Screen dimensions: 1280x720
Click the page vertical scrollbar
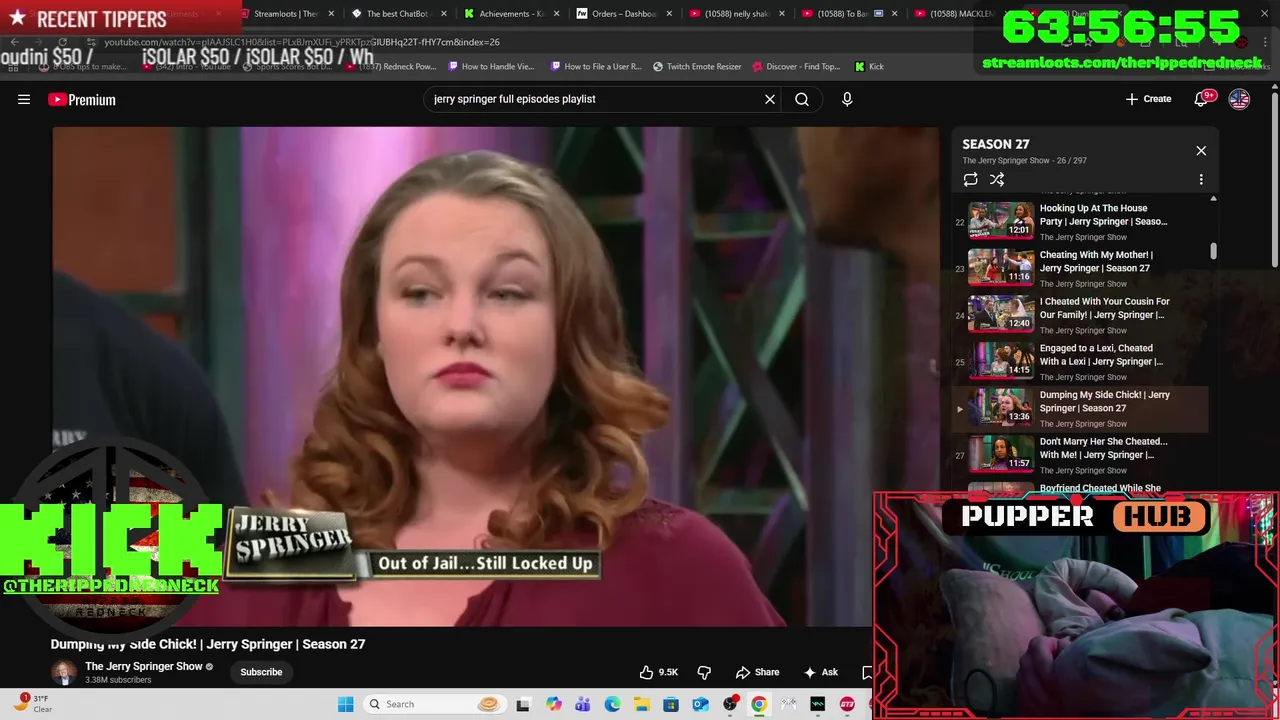pyautogui.click(x=1274, y=180)
